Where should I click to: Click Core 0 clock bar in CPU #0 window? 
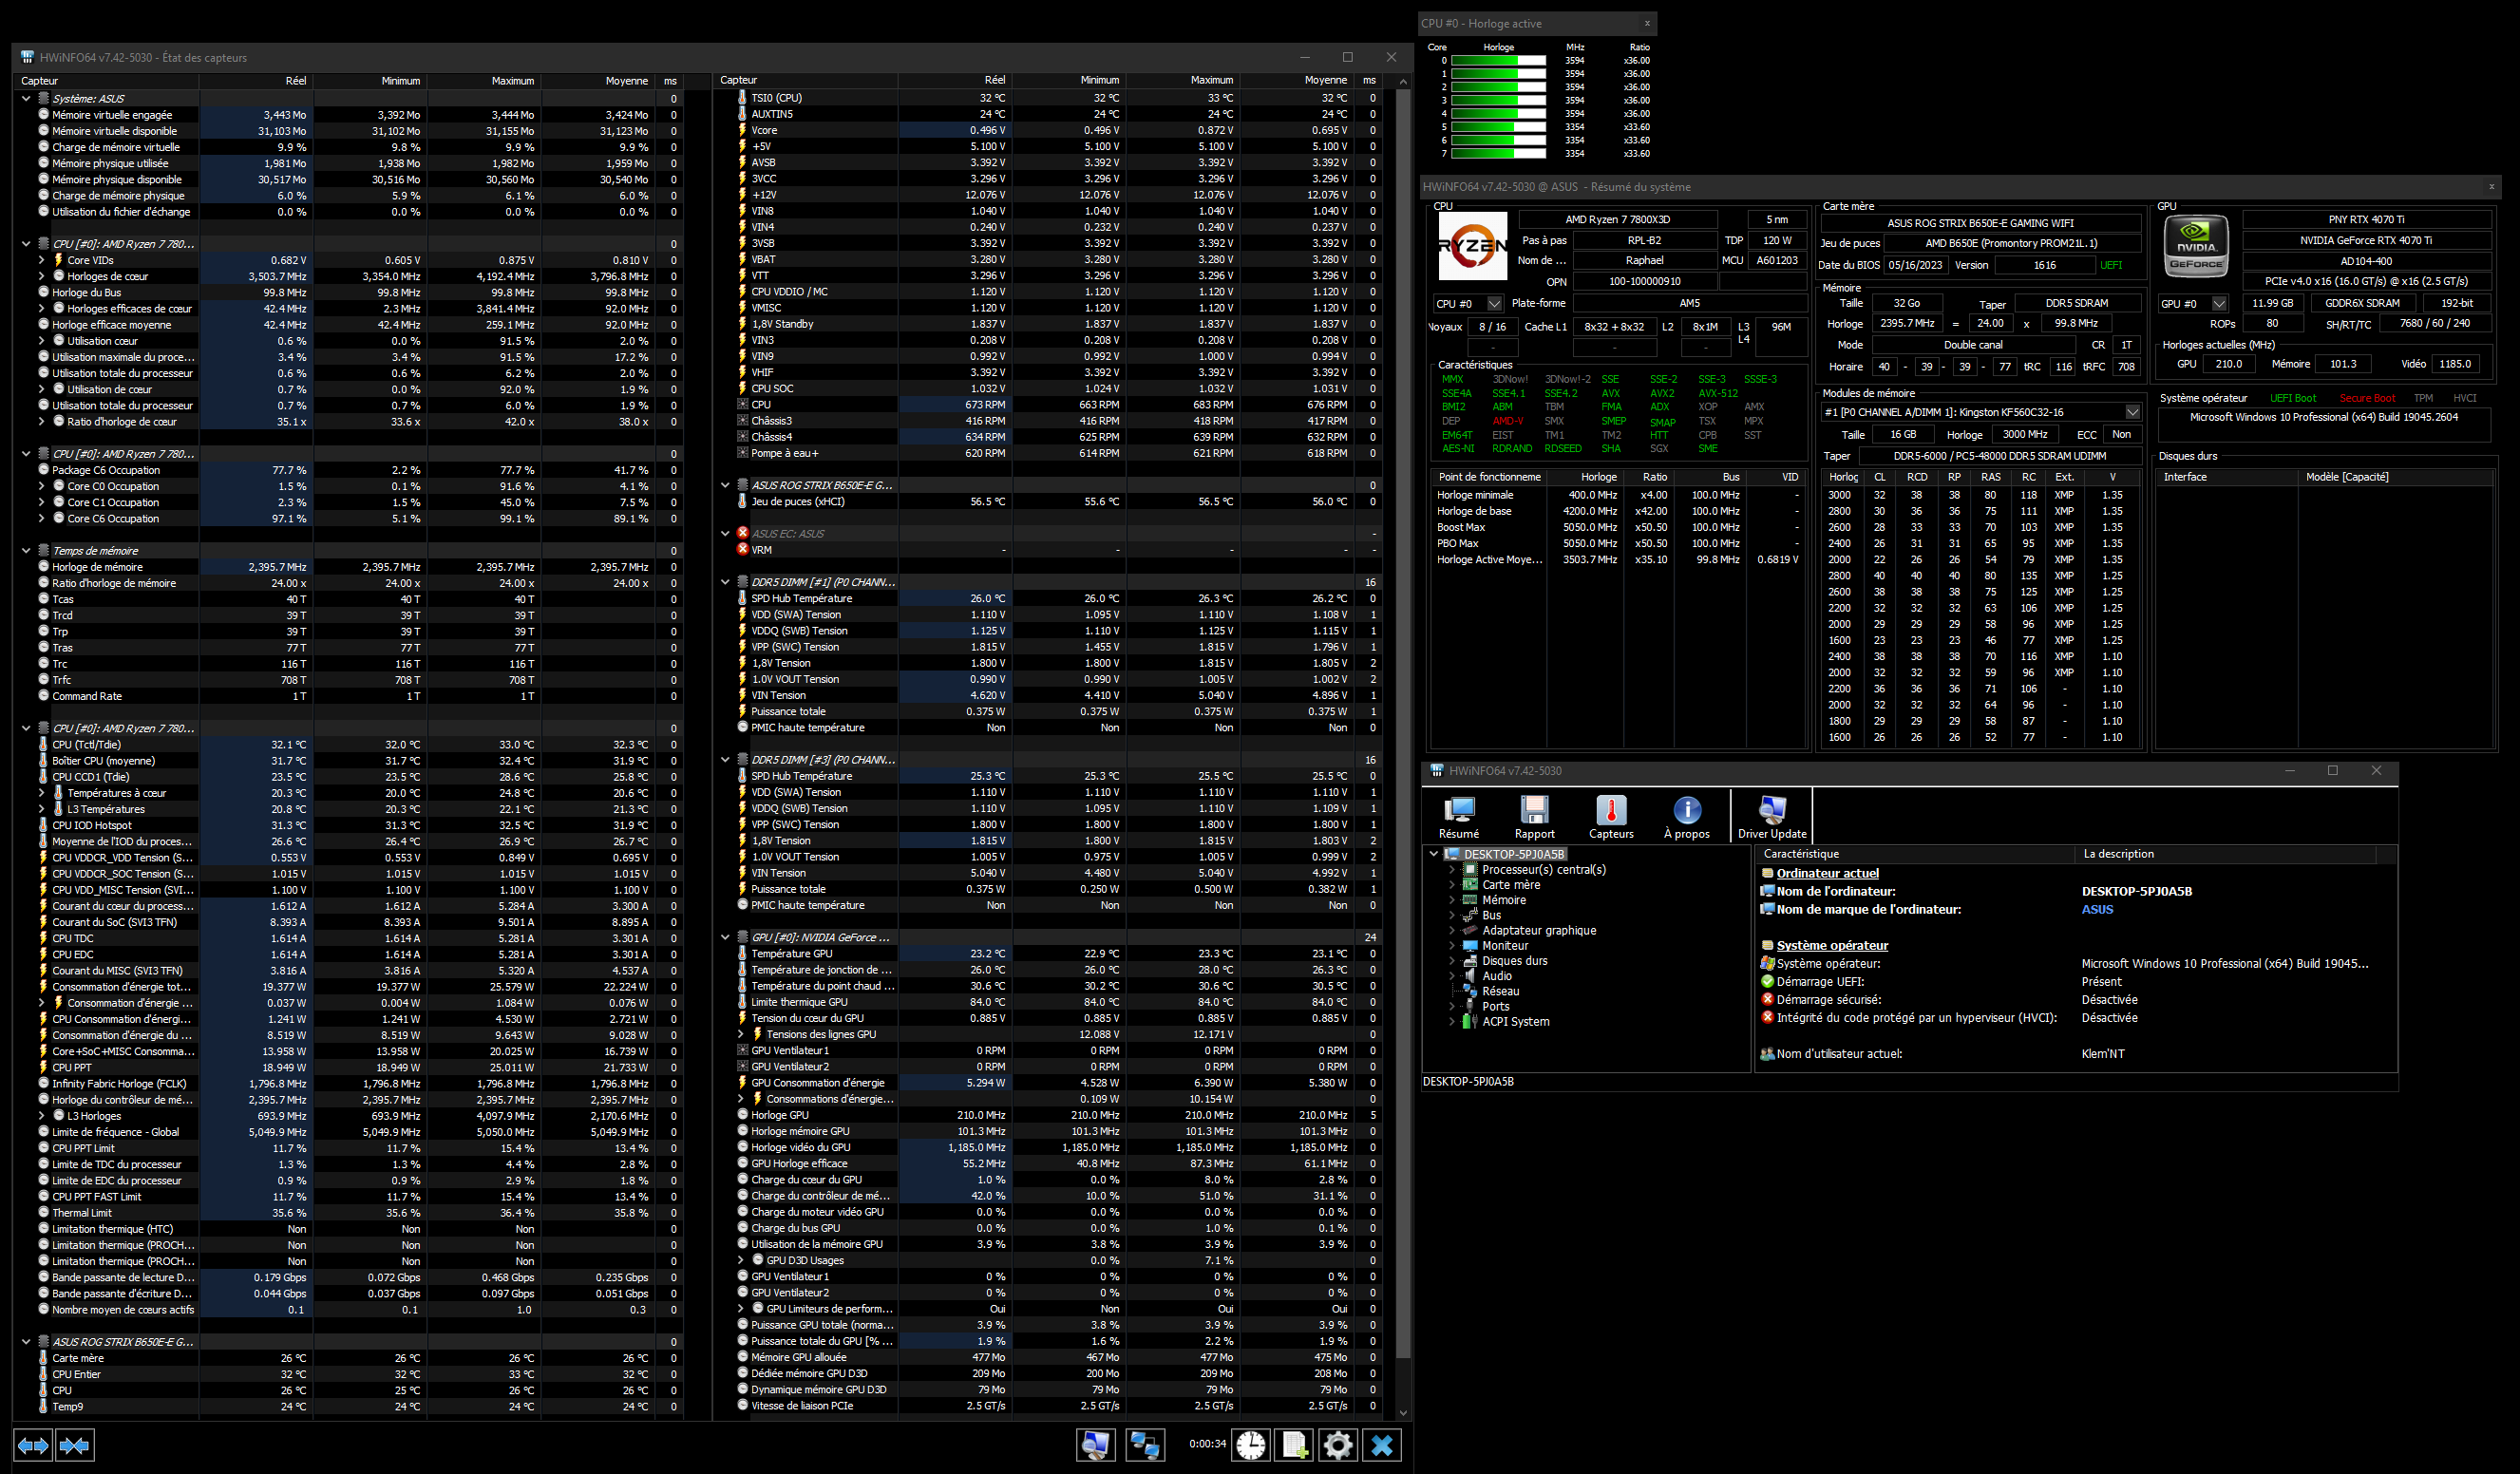click(x=1498, y=60)
